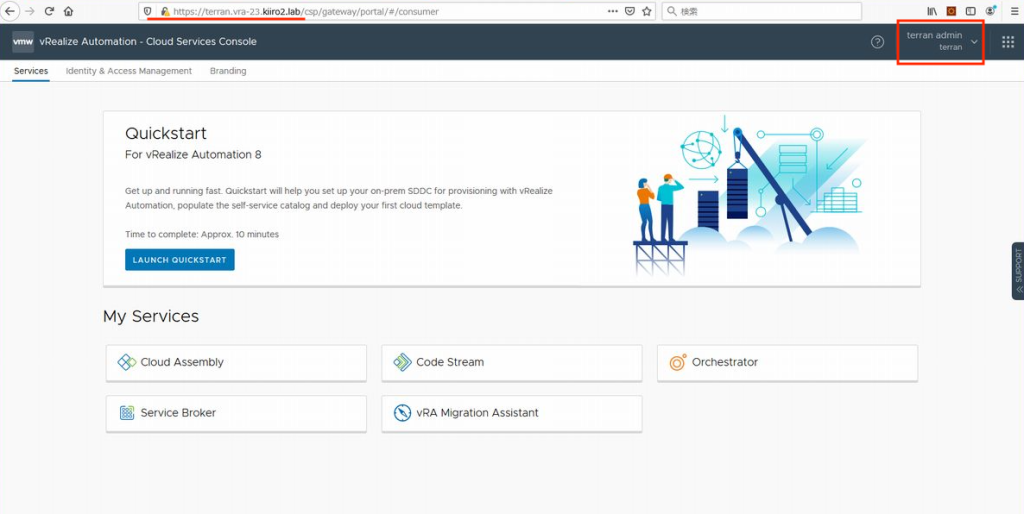
Task: Go to browser Home icon
Action: click(69, 11)
